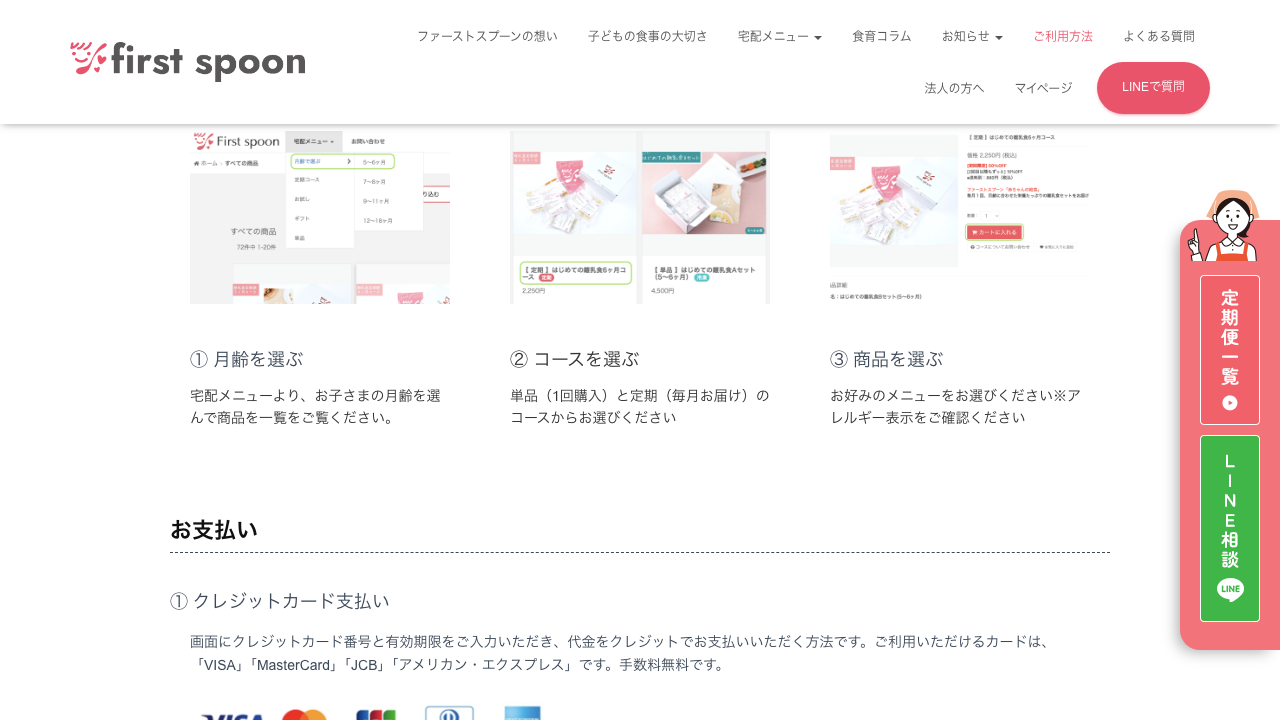Click the heading ② コースを選ぶ
The image size is (1280, 720).
574,359
